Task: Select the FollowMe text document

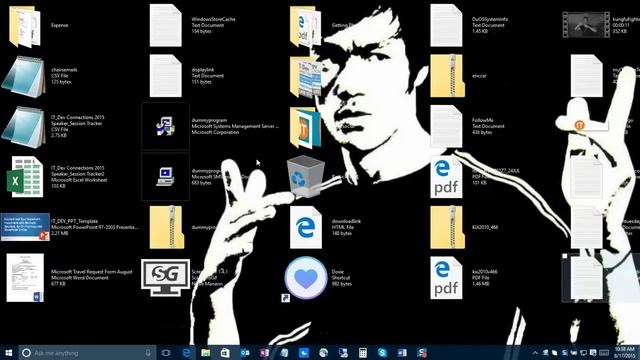Action: click(x=446, y=127)
